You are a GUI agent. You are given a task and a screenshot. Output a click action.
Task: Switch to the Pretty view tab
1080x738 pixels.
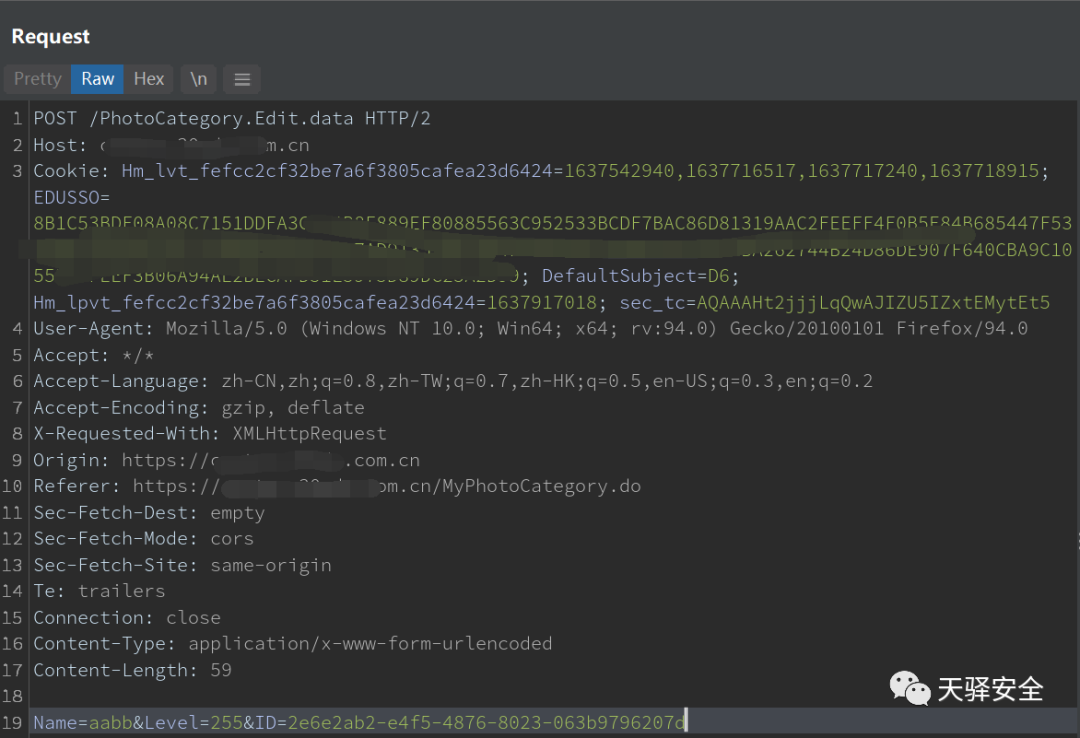(x=38, y=79)
